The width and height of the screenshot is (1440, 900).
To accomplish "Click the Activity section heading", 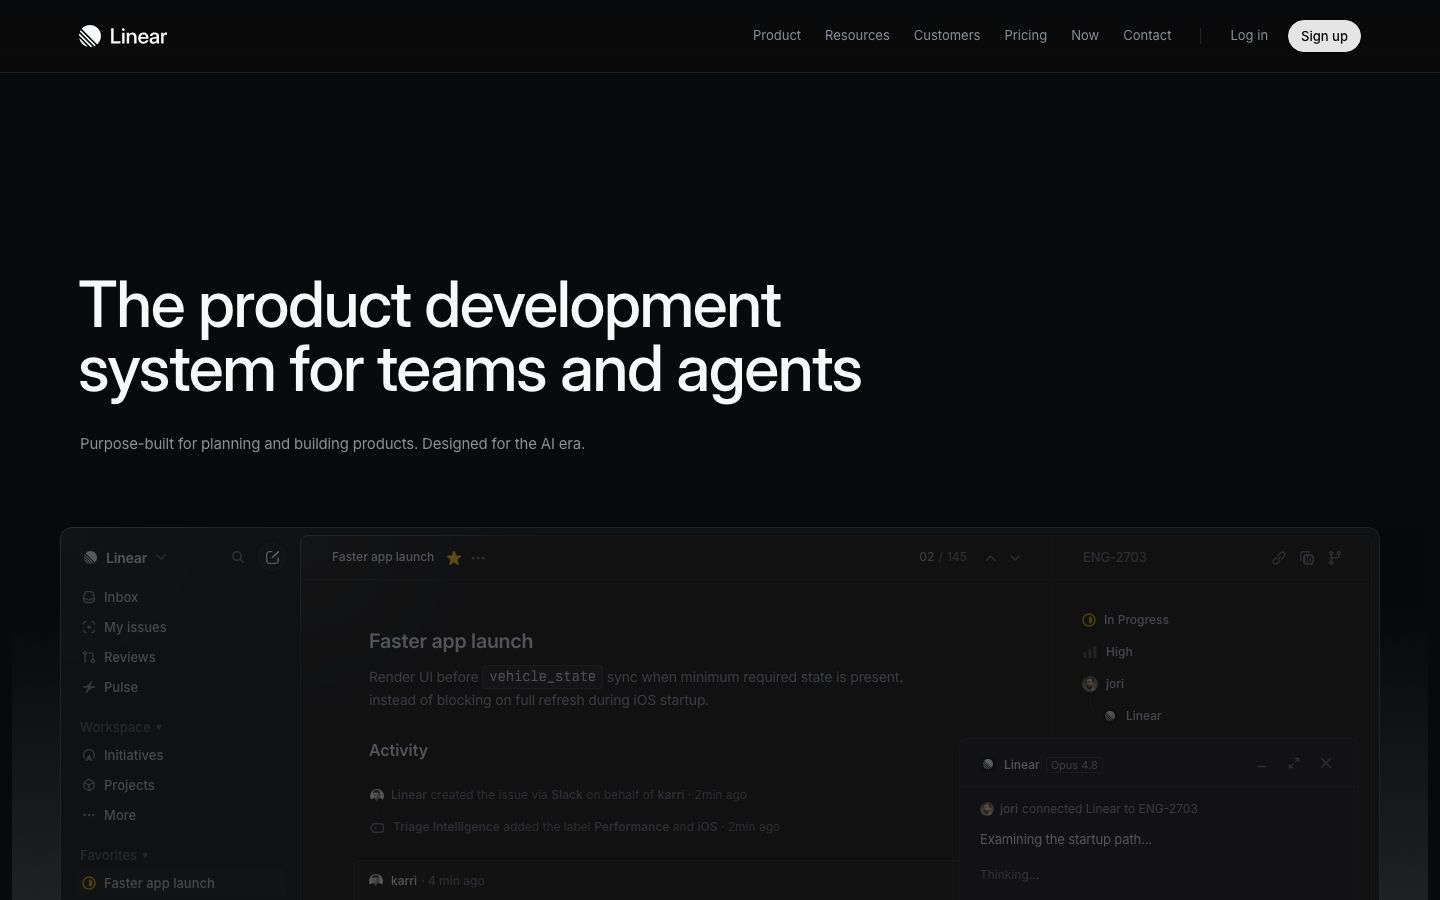I will [398, 750].
